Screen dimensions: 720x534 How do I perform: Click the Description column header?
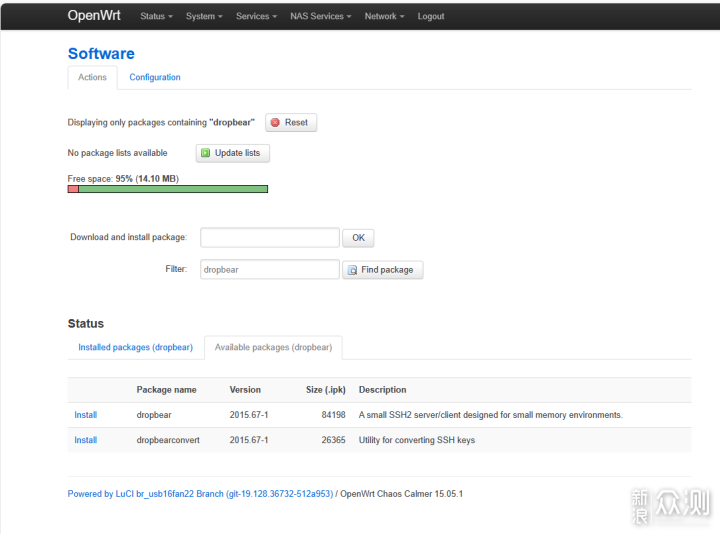click(x=382, y=389)
